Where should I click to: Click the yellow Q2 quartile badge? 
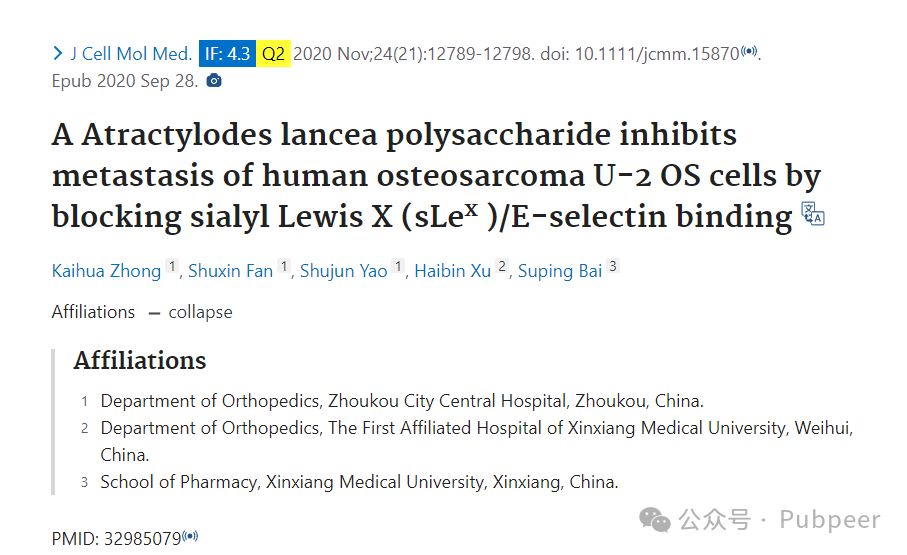tap(273, 54)
